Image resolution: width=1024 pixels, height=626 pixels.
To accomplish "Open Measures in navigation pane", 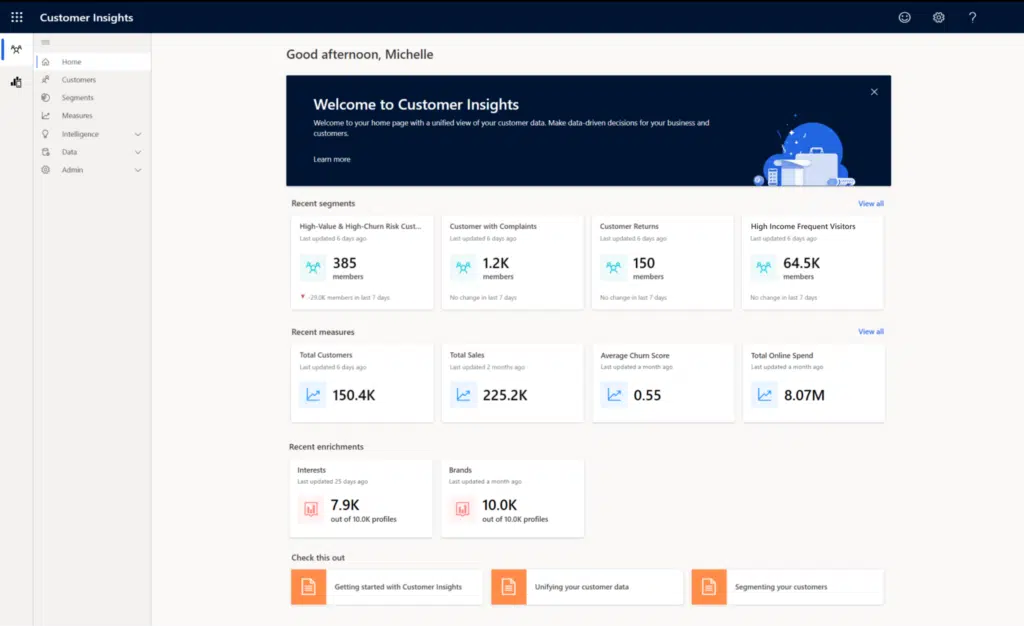I will tap(76, 116).
